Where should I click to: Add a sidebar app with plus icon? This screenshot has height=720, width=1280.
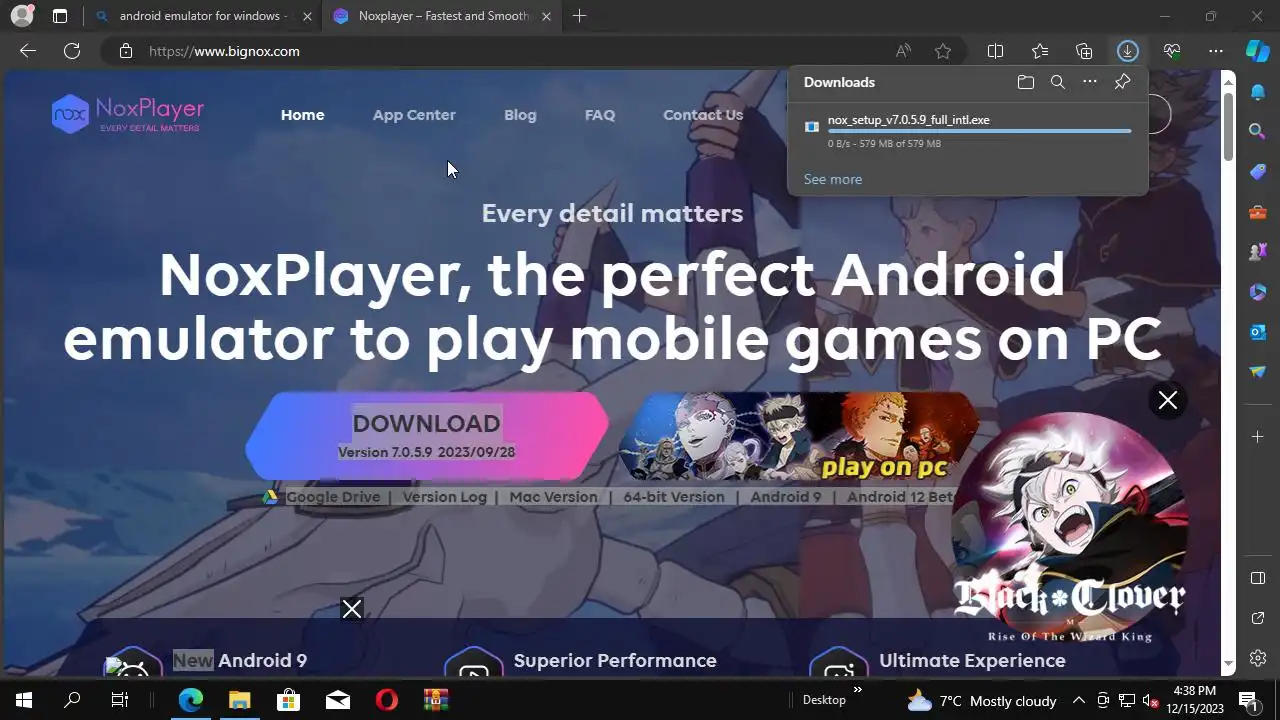pyautogui.click(x=1258, y=437)
